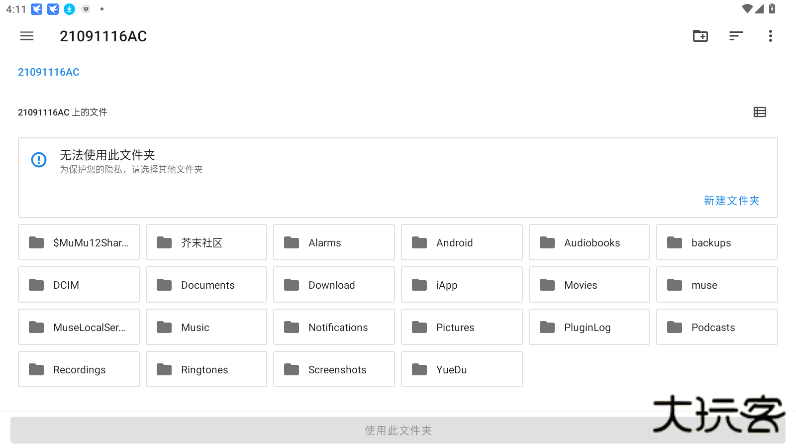Image resolution: width=796 pixels, height=448 pixels.
Task: Tap the download notification icon in status bar
Action: [x=70, y=9]
